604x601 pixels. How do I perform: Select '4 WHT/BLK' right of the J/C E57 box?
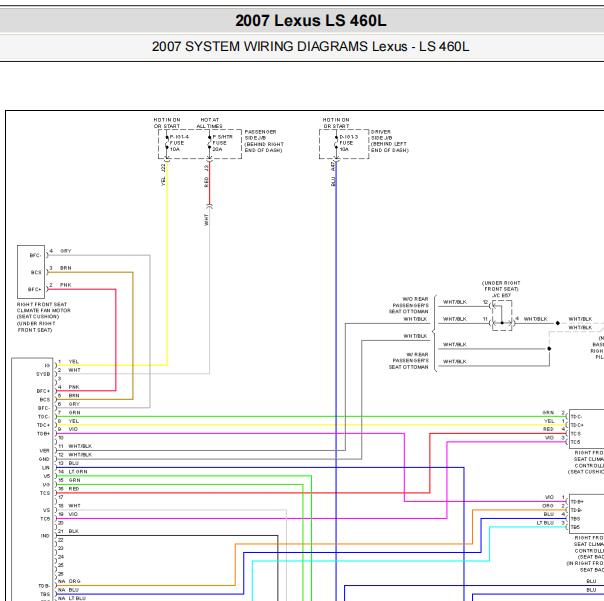[x=532, y=319]
